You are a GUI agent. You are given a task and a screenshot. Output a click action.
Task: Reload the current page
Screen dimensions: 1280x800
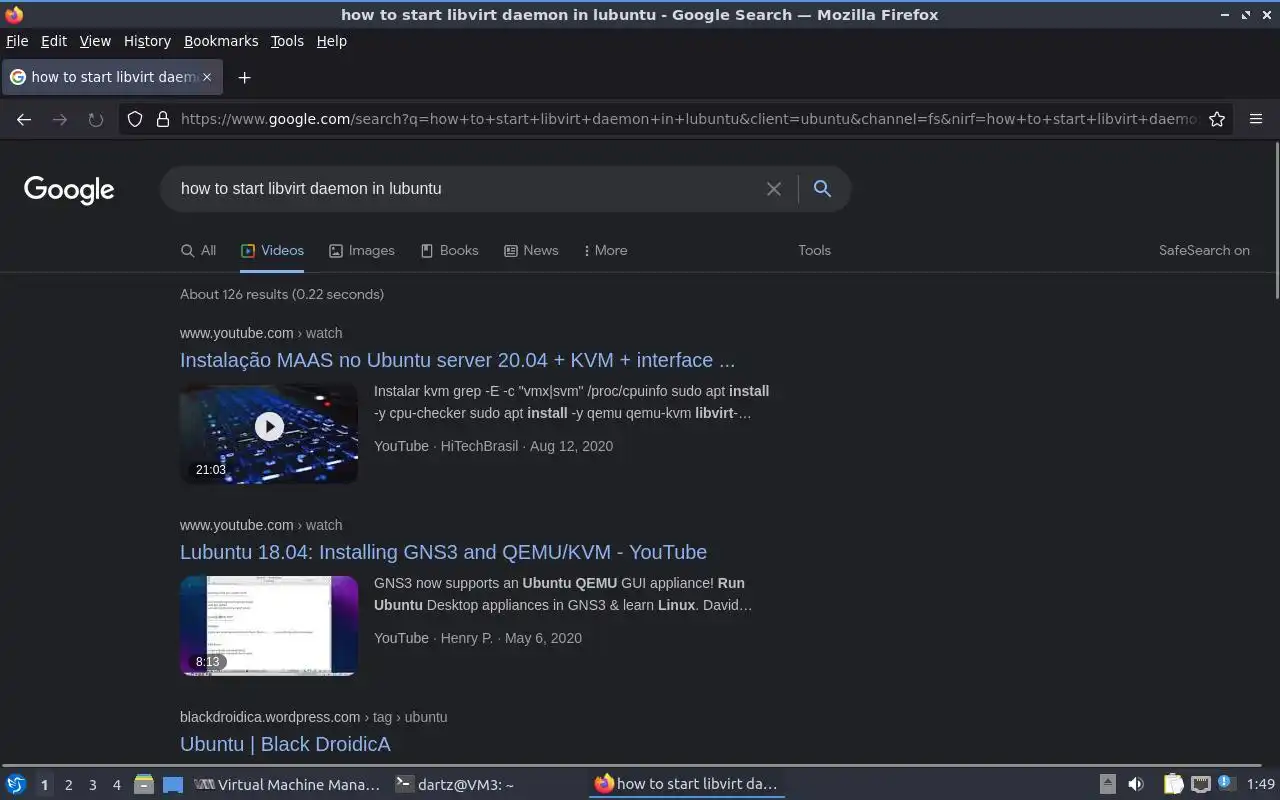(96, 119)
